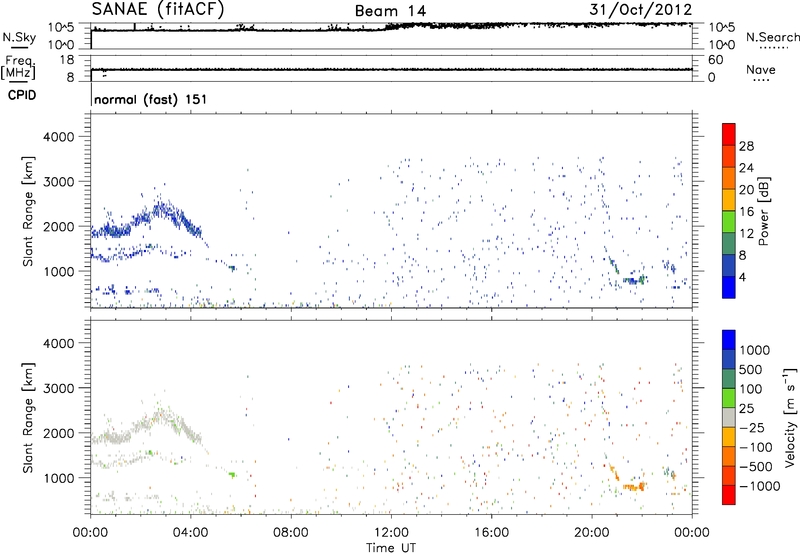The width and height of the screenshot is (800, 554).
Task: Click the -1000 label on Velocity color bar
Action: tap(759, 486)
